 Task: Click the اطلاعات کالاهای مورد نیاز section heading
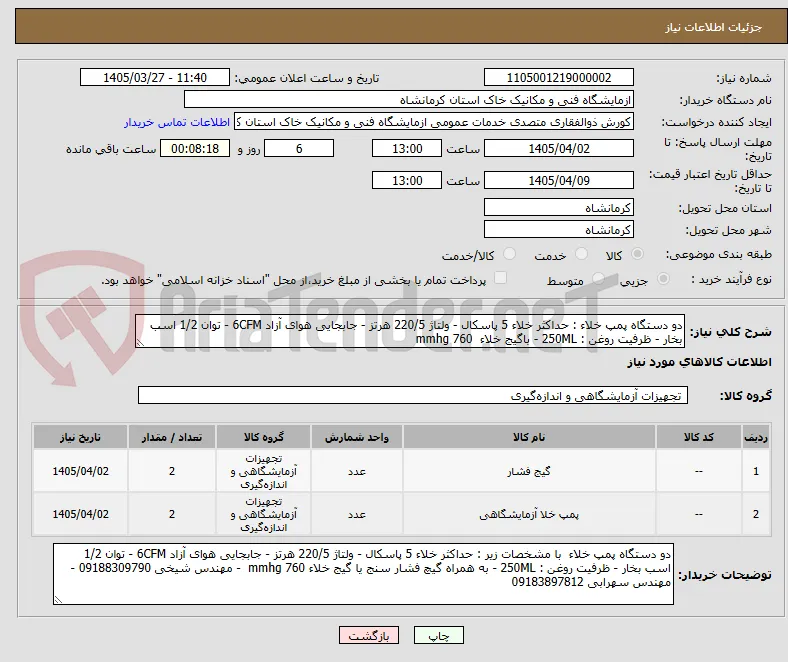point(699,362)
